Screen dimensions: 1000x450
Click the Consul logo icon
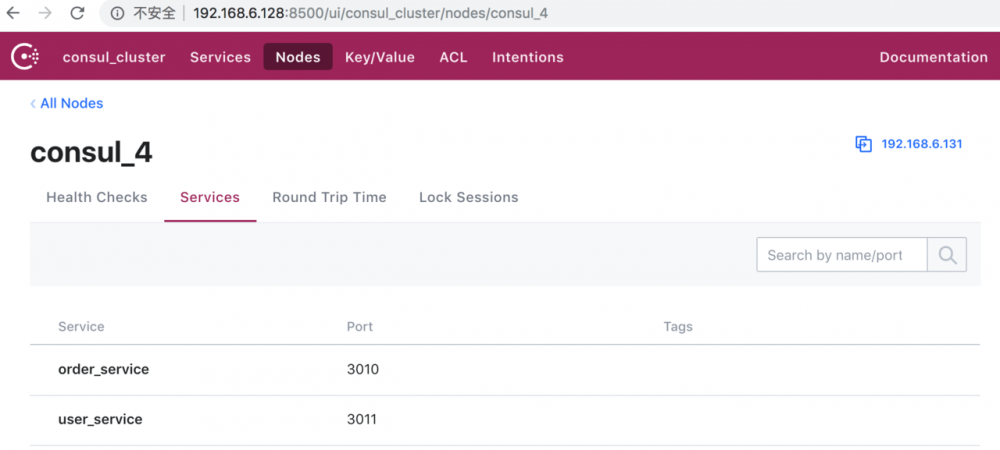click(x=25, y=57)
